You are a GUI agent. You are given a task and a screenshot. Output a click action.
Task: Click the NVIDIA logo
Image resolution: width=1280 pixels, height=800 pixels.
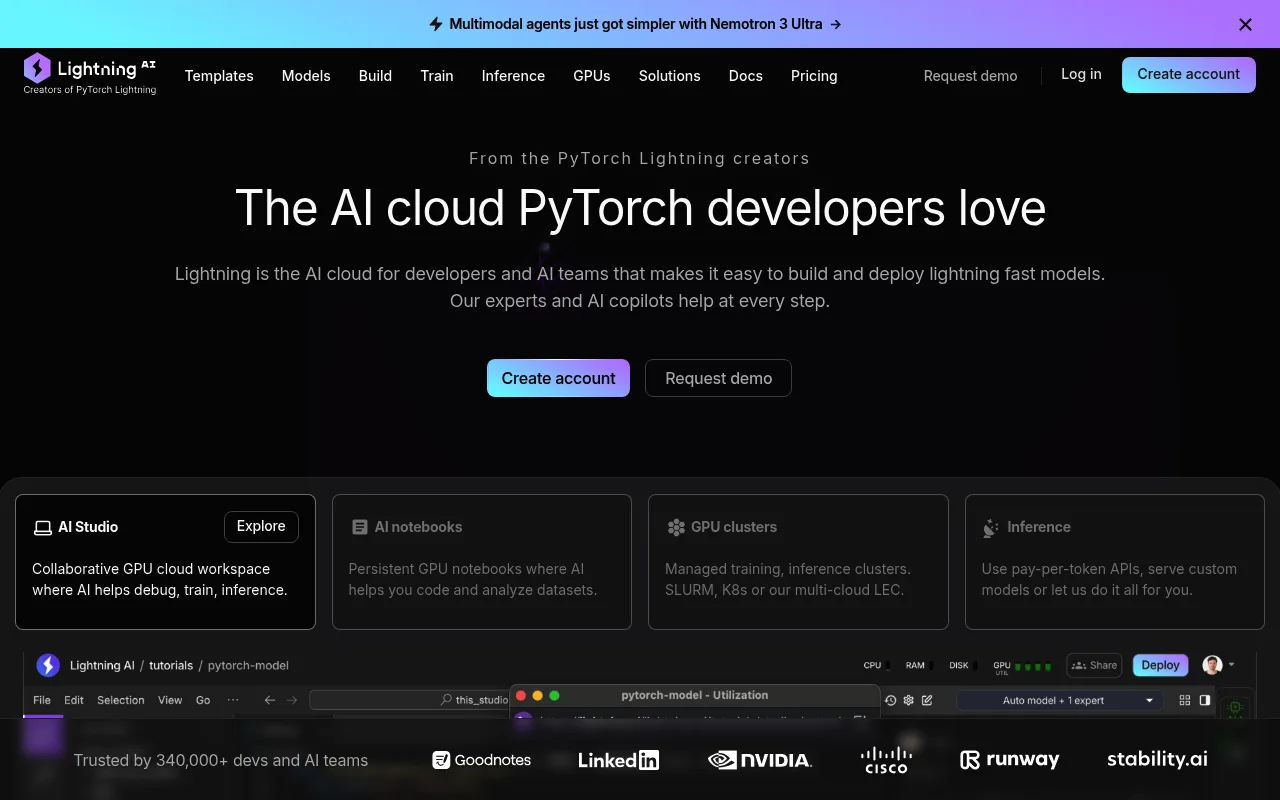(x=760, y=760)
